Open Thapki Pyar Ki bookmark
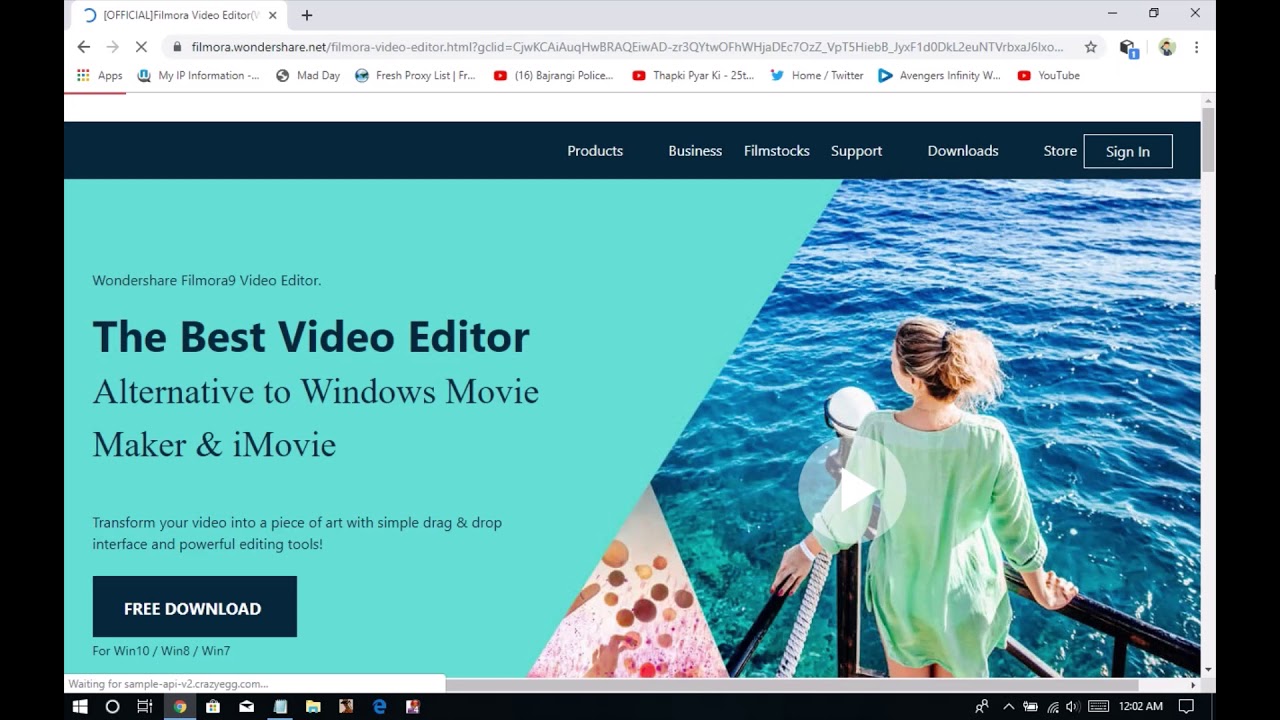 pyautogui.click(x=693, y=75)
